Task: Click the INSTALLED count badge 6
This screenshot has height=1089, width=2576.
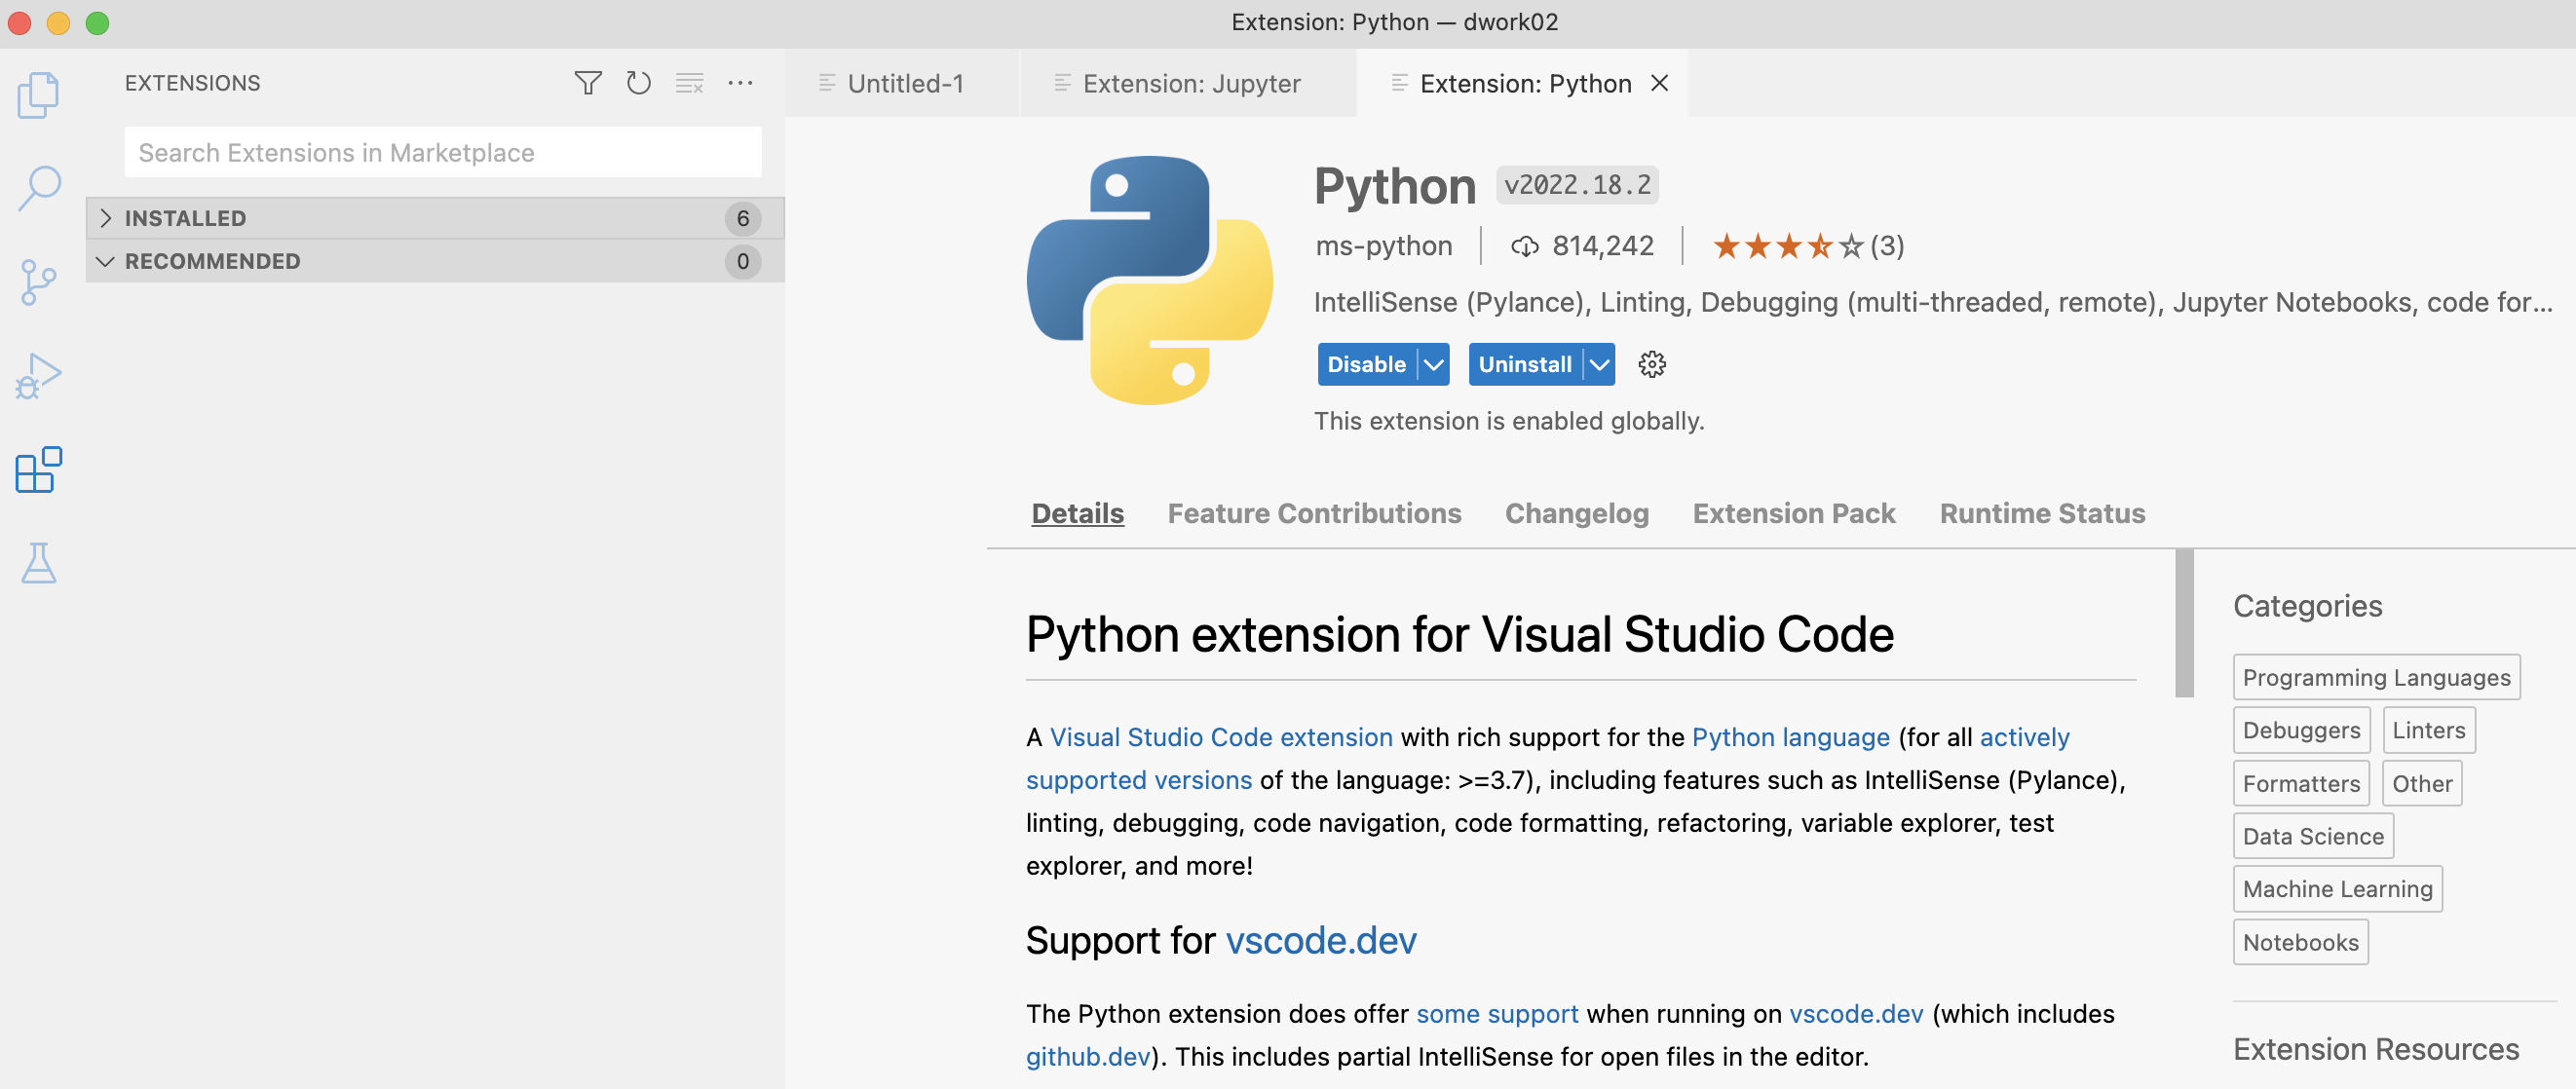Action: coord(742,218)
